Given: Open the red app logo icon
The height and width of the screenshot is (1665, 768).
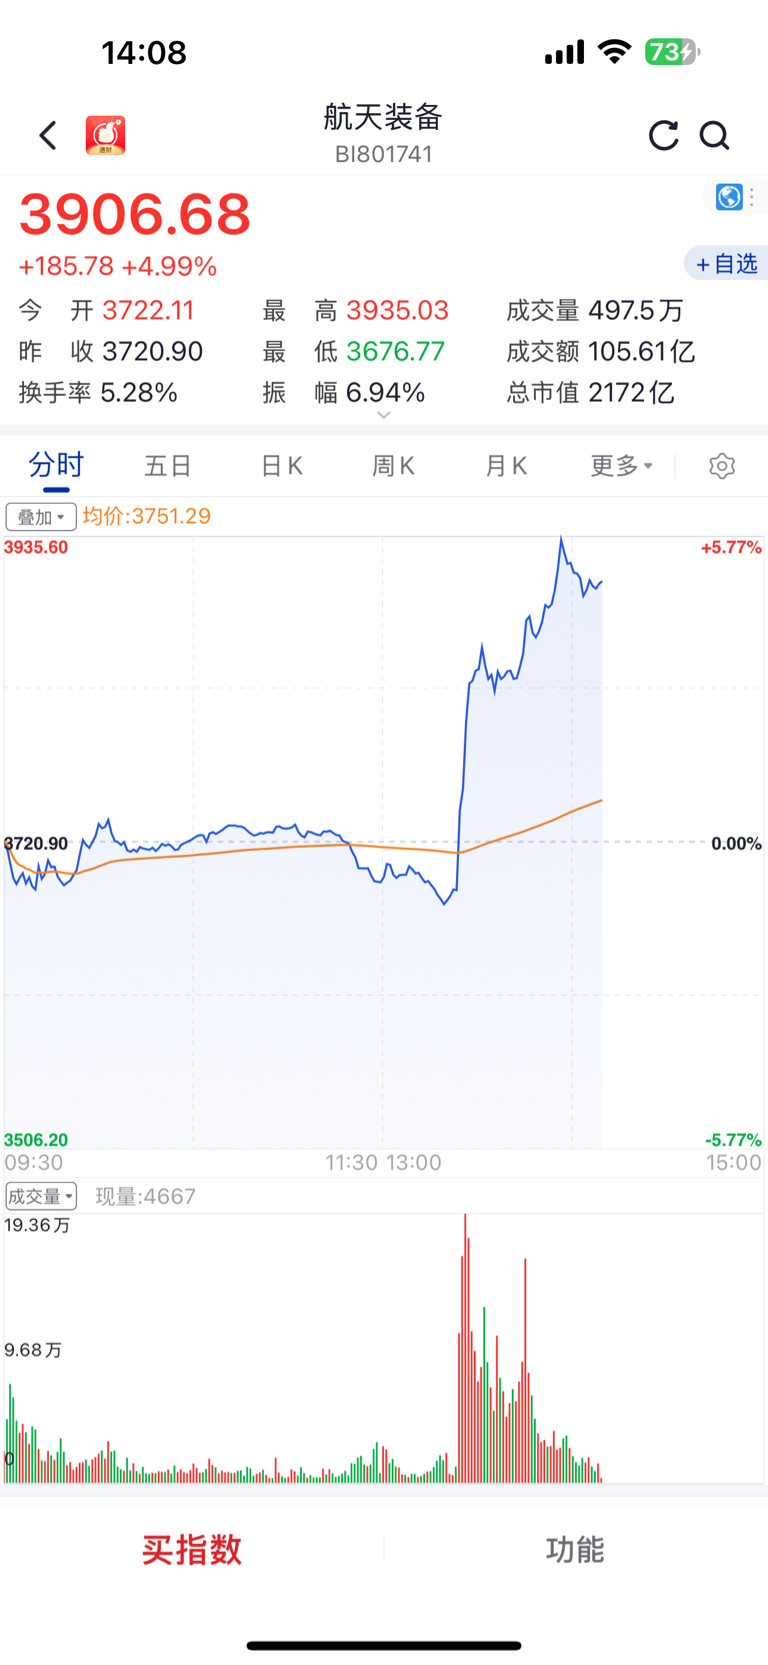Looking at the screenshot, I should [x=105, y=135].
